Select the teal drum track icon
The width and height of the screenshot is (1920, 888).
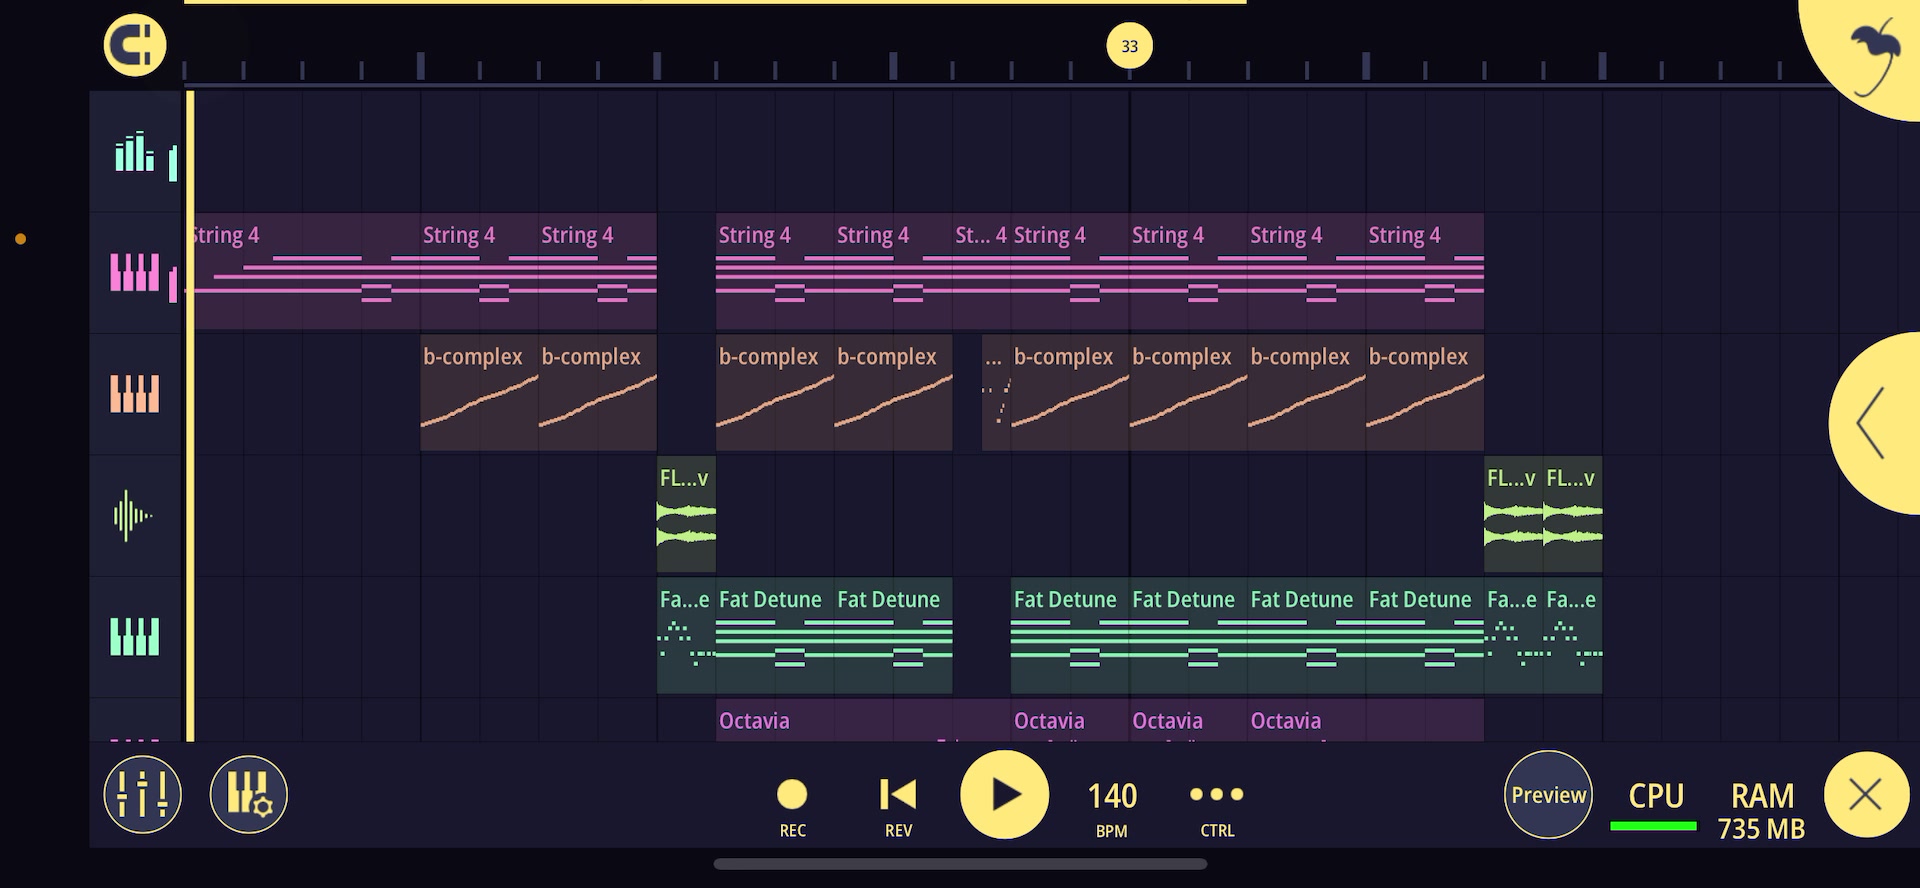[x=135, y=152]
